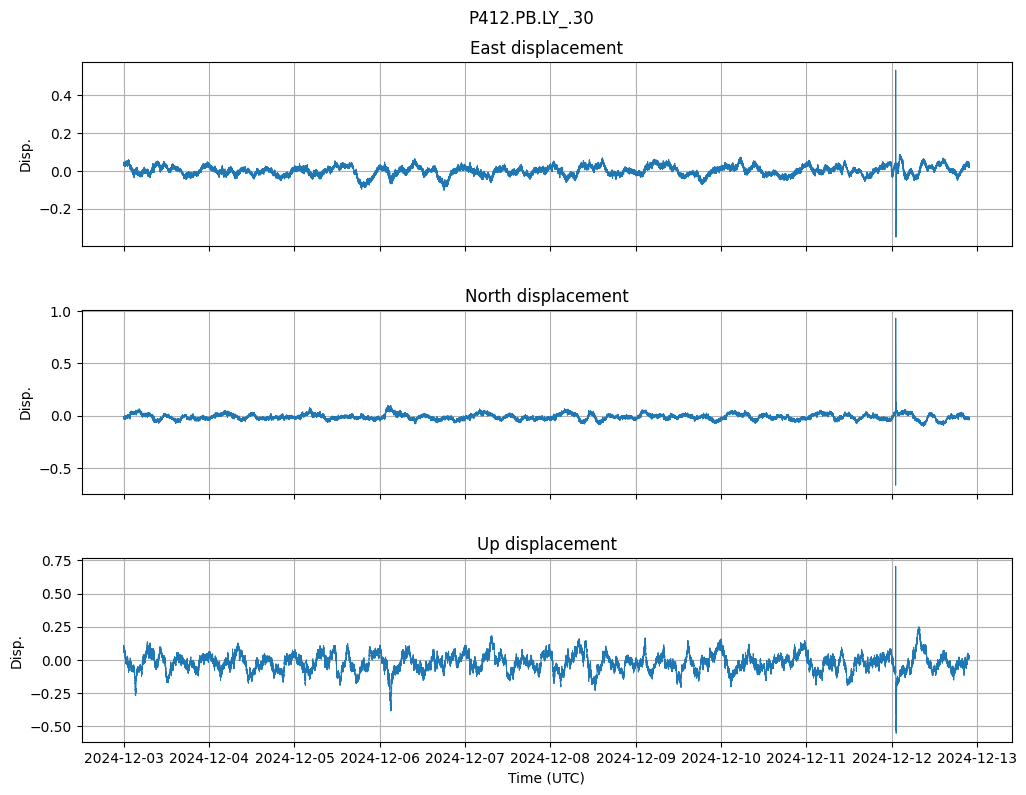Select the 2024-12-12 date tick label

(x=892, y=758)
